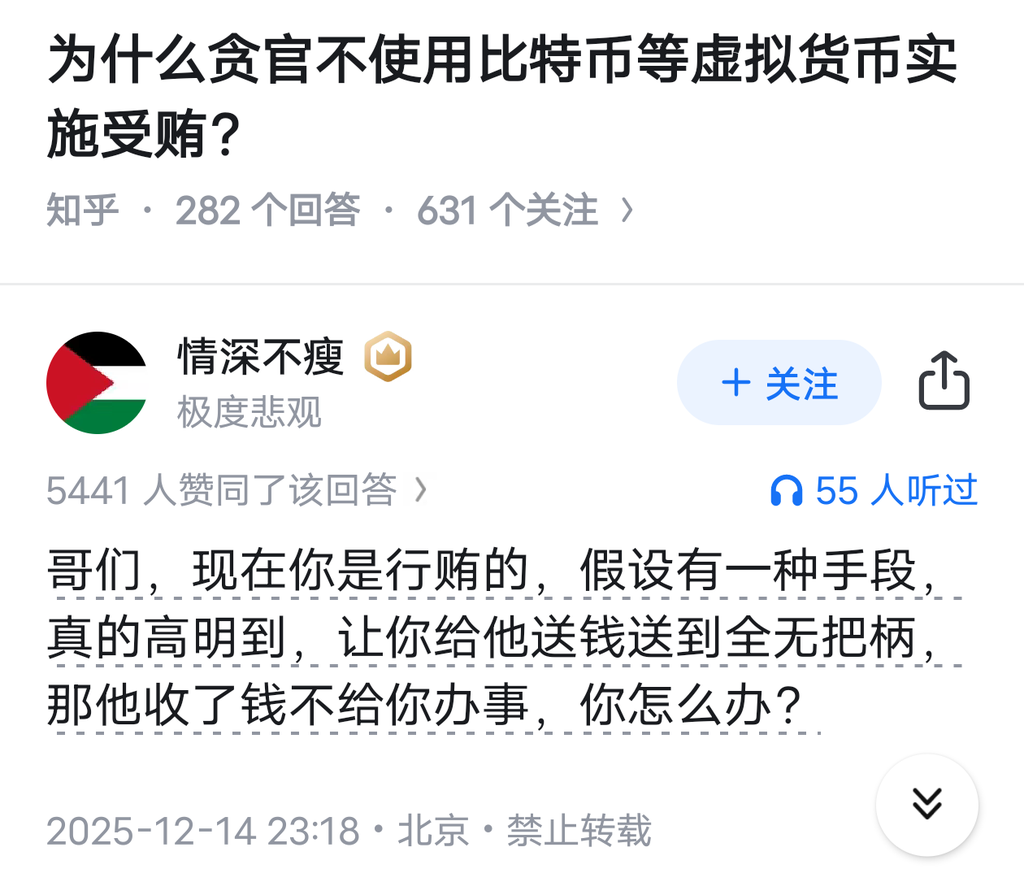Tap the 55 人听过 listen count

896,490
